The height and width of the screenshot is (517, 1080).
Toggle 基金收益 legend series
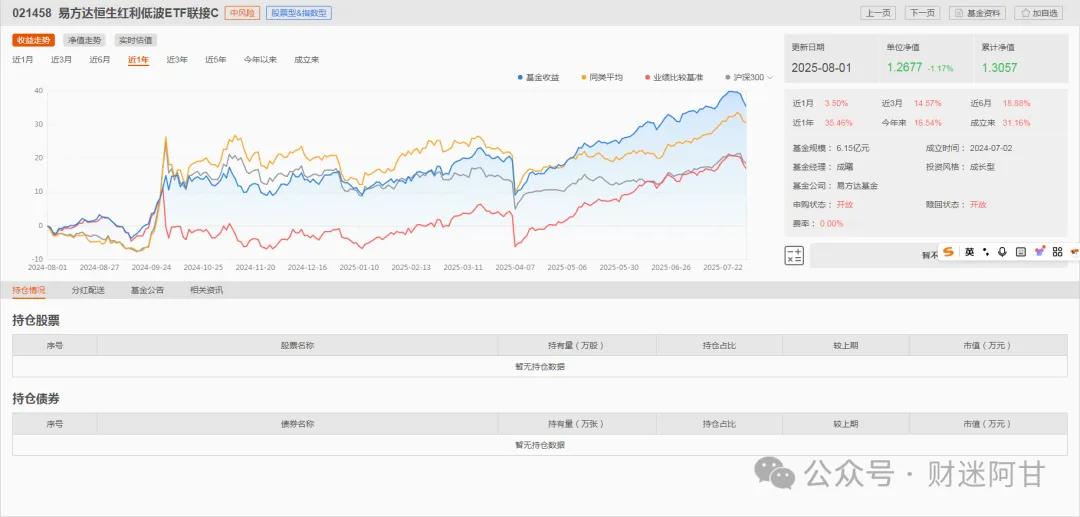coord(539,78)
